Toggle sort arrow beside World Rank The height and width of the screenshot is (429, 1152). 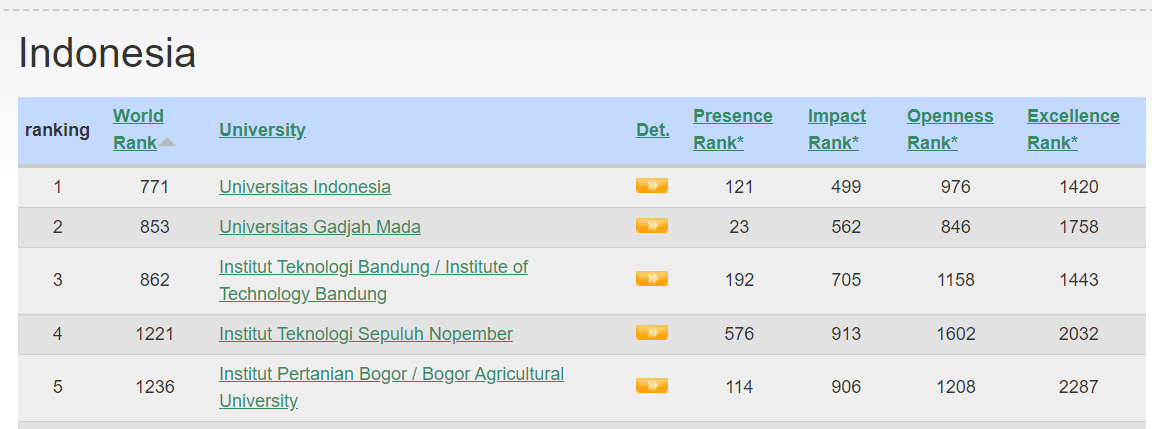click(168, 143)
